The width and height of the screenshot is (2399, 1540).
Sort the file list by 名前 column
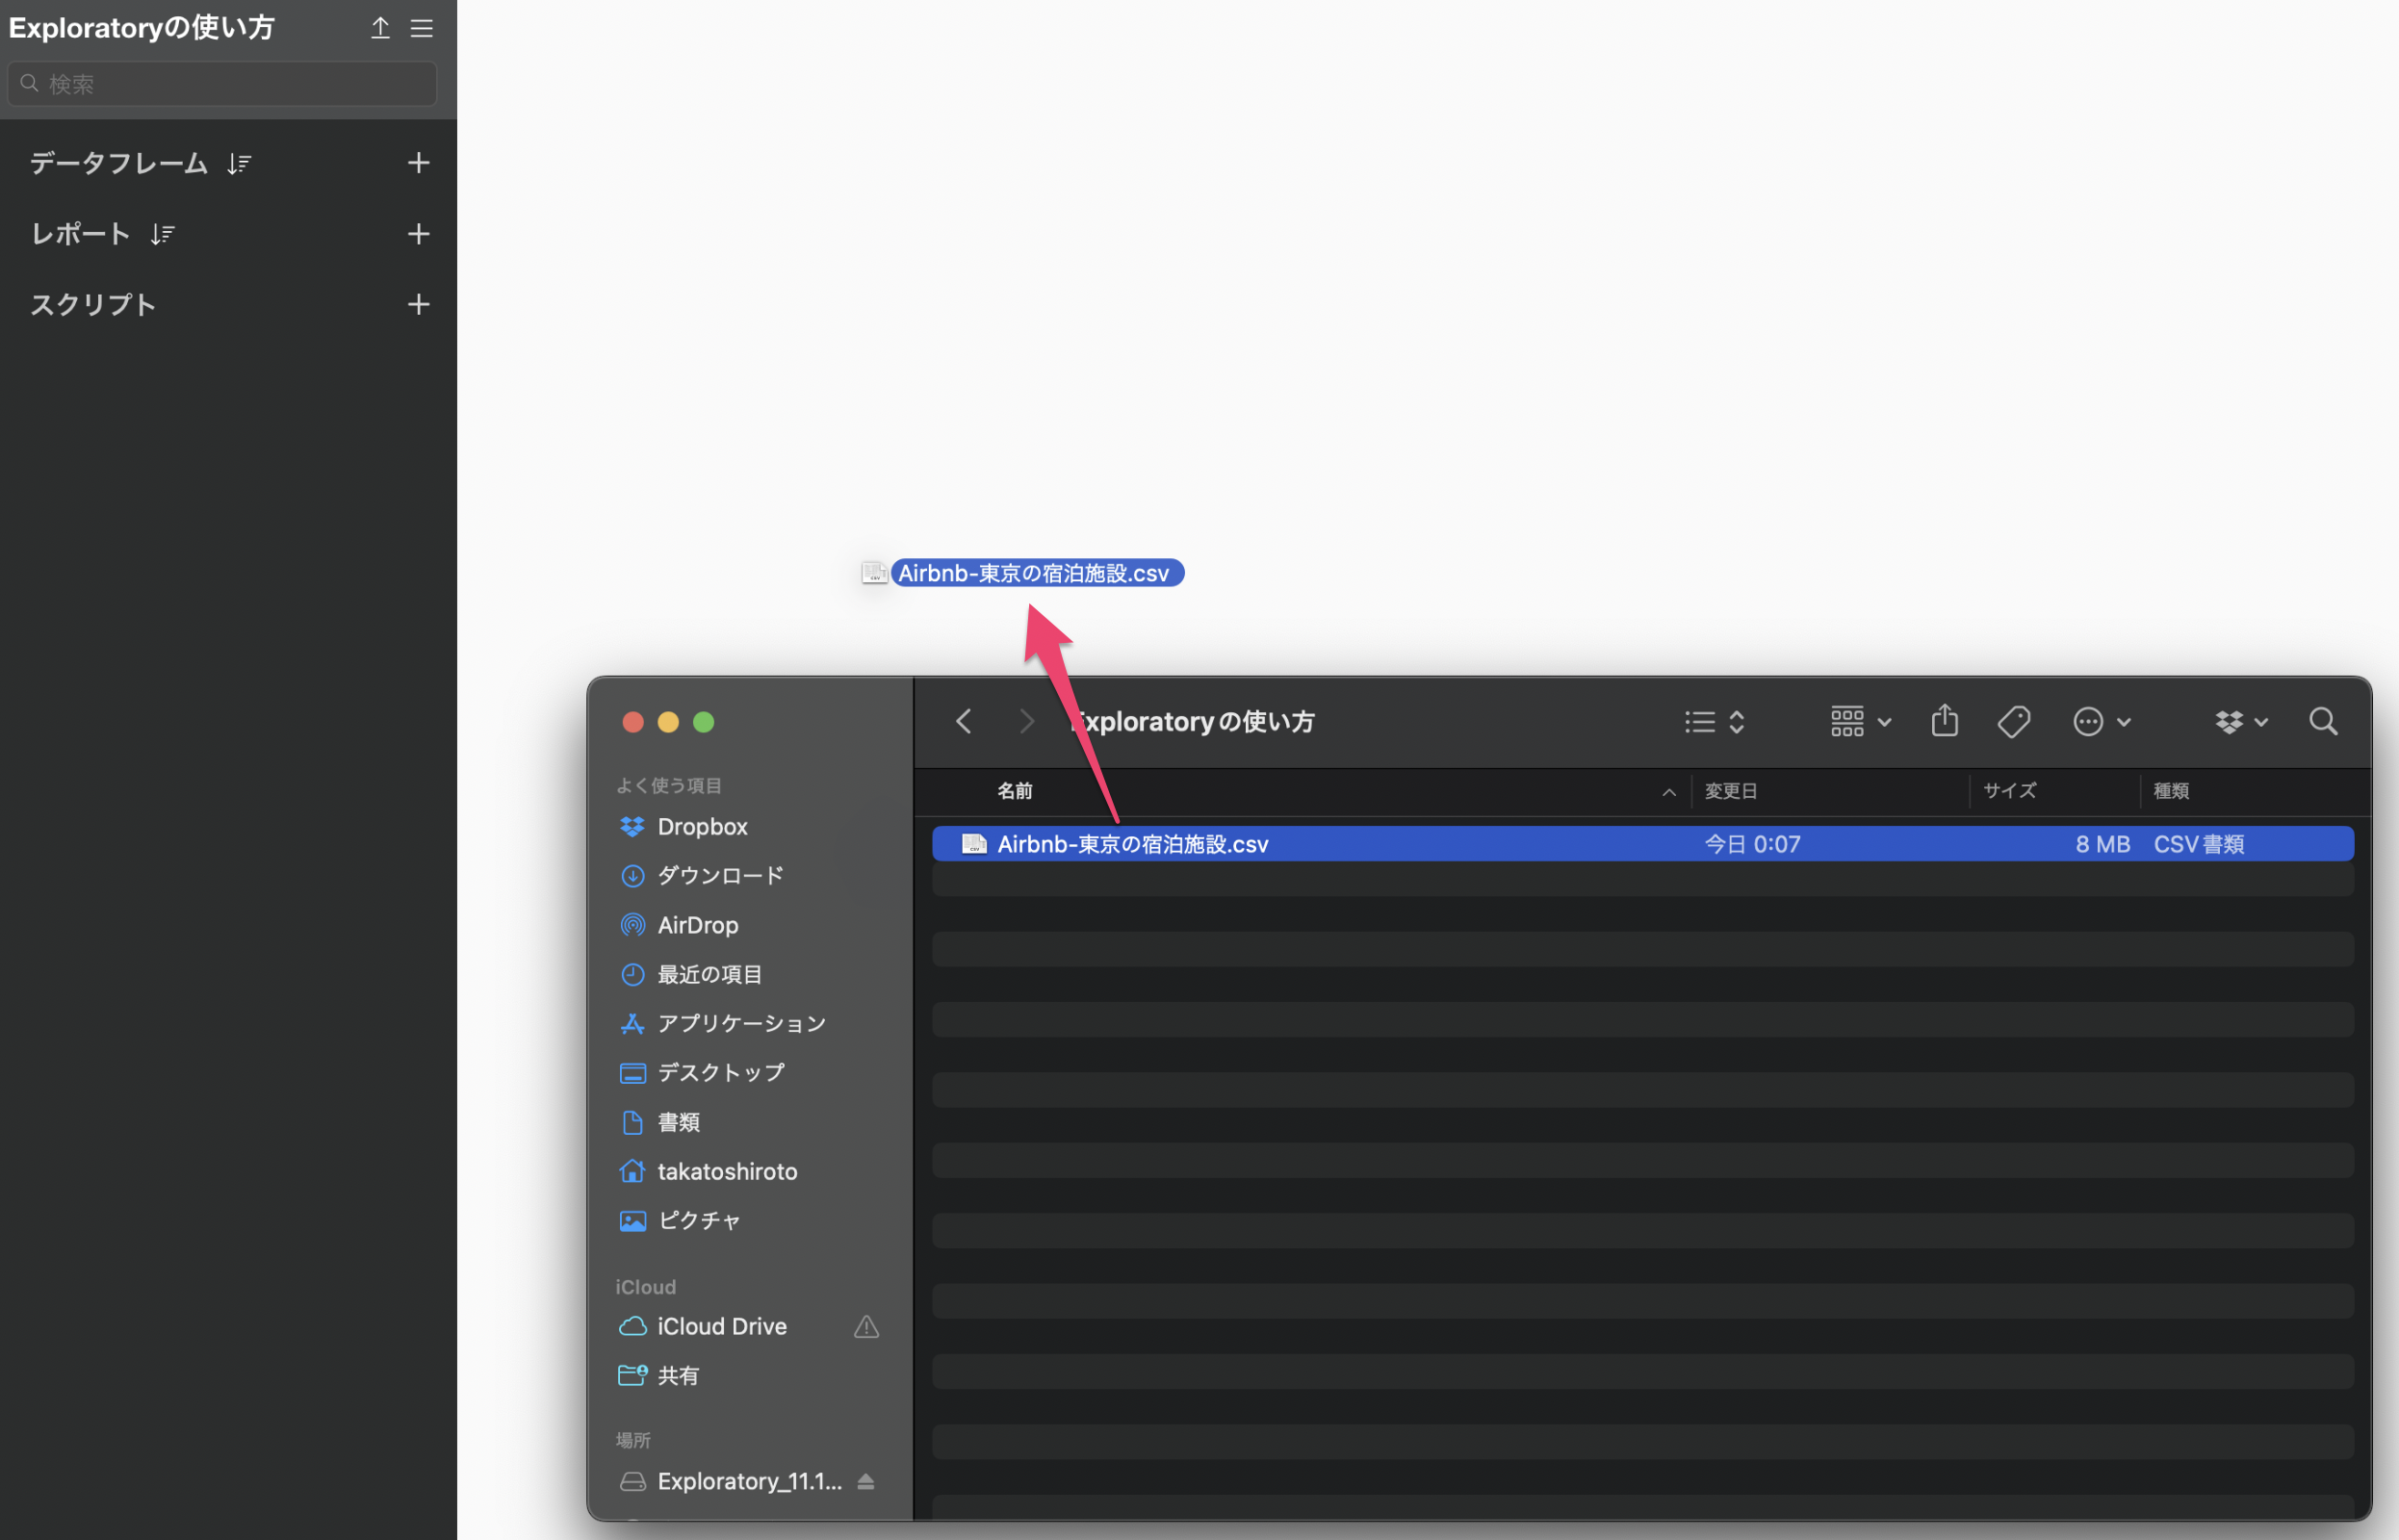pos(1015,791)
